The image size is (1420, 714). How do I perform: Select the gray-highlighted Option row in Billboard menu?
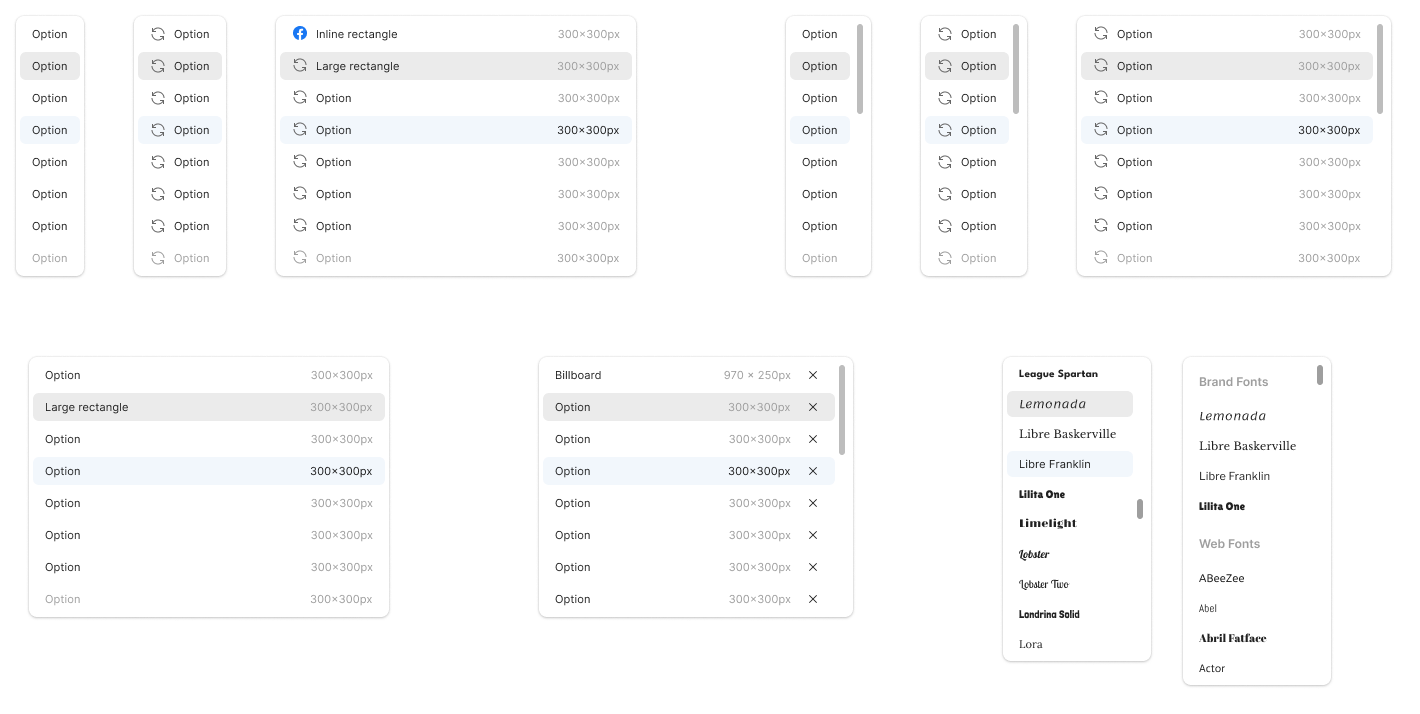point(689,407)
